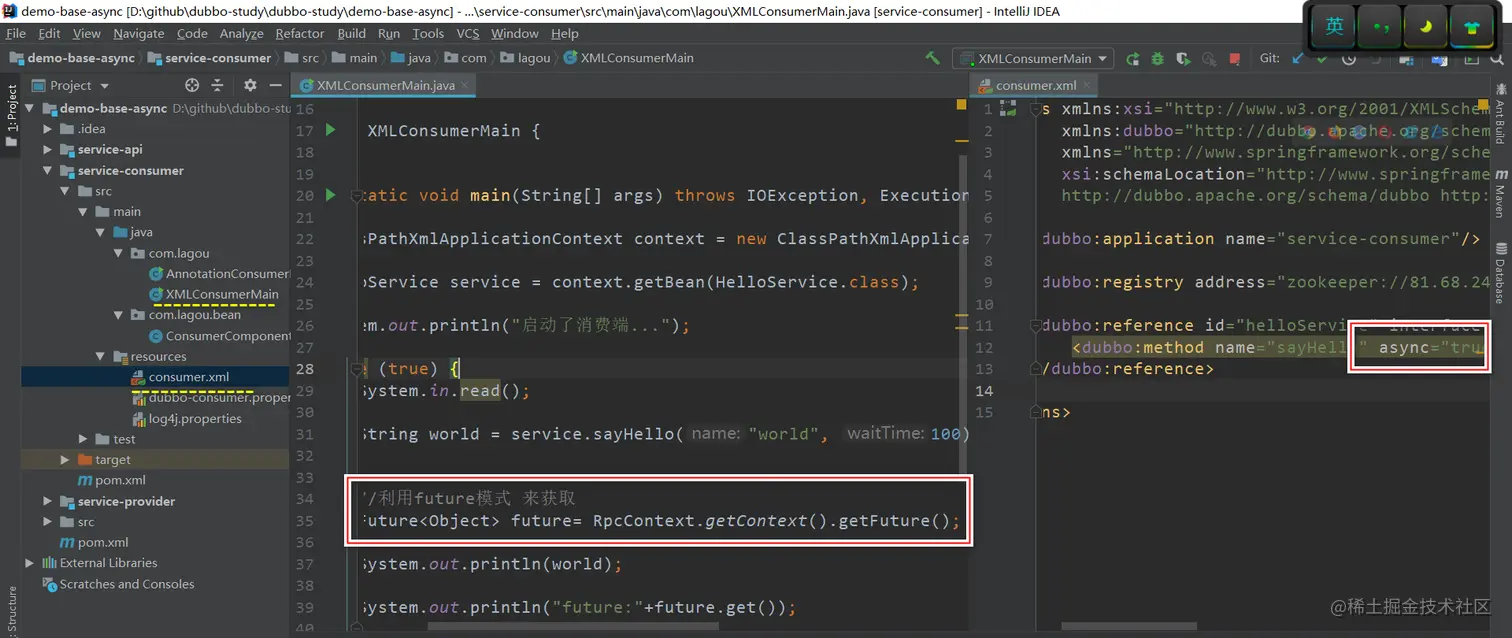
Task: Click XMLConsumerMain breadcrumb in navigation bar
Action: coord(629,58)
